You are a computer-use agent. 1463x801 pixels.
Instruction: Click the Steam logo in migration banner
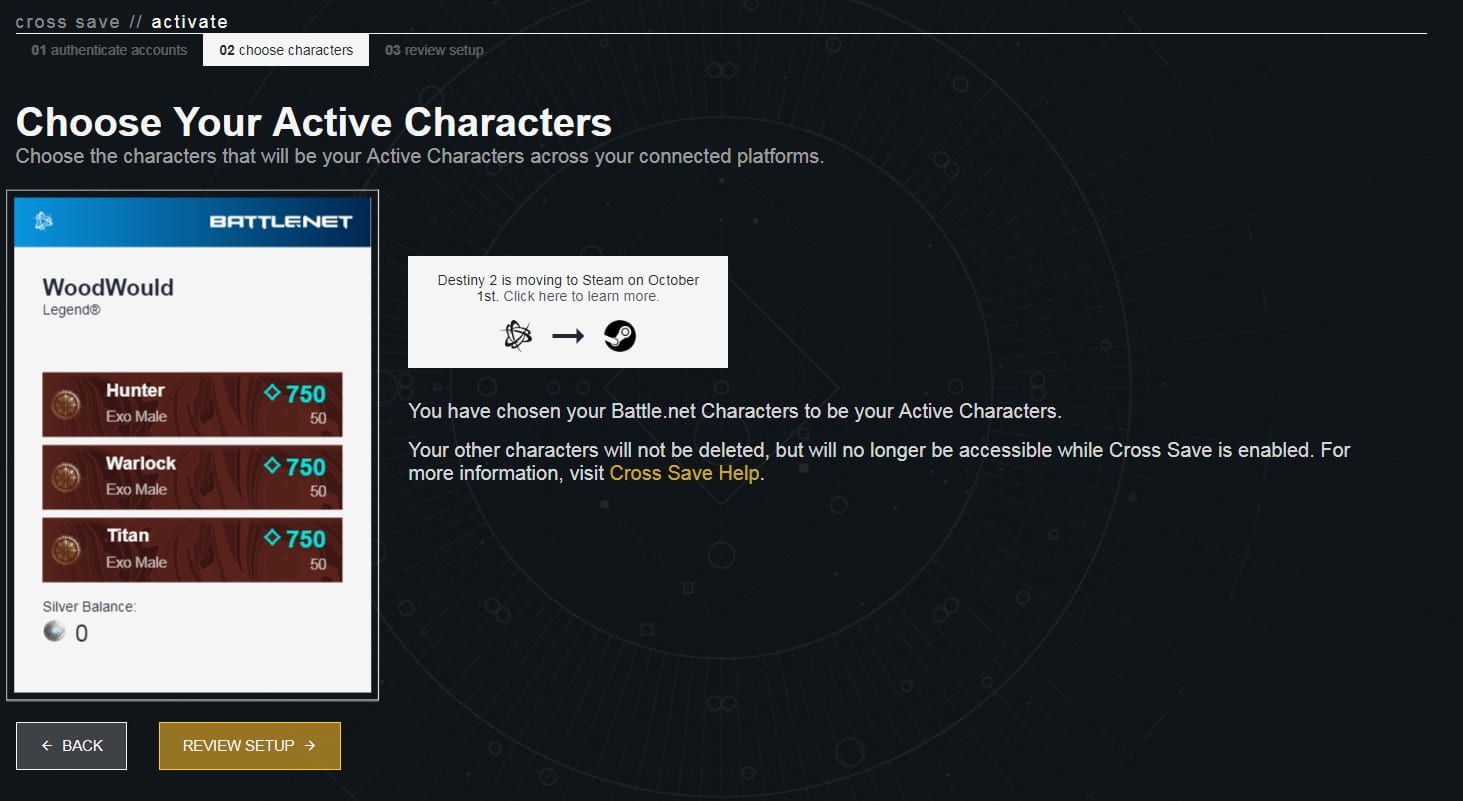click(620, 337)
